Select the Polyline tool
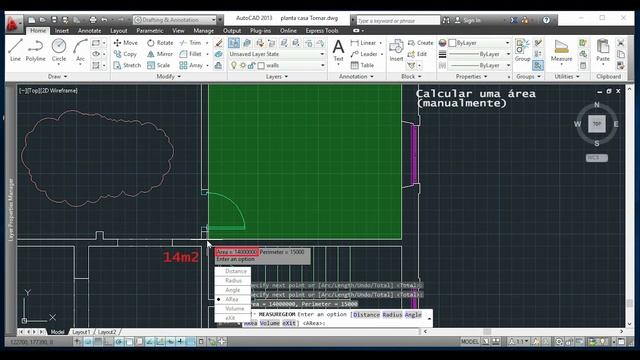The width and height of the screenshot is (640, 360). (x=36, y=50)
